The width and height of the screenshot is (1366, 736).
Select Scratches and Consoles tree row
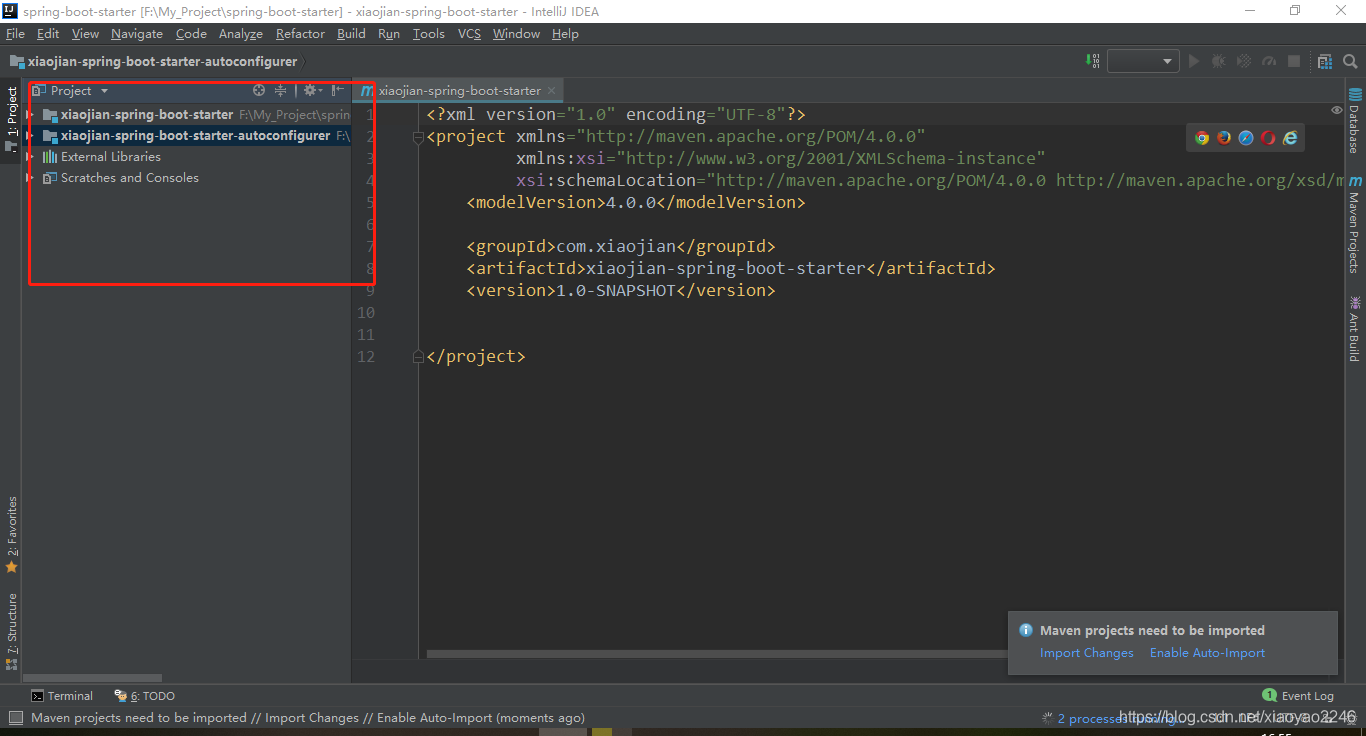click(187, 178)
